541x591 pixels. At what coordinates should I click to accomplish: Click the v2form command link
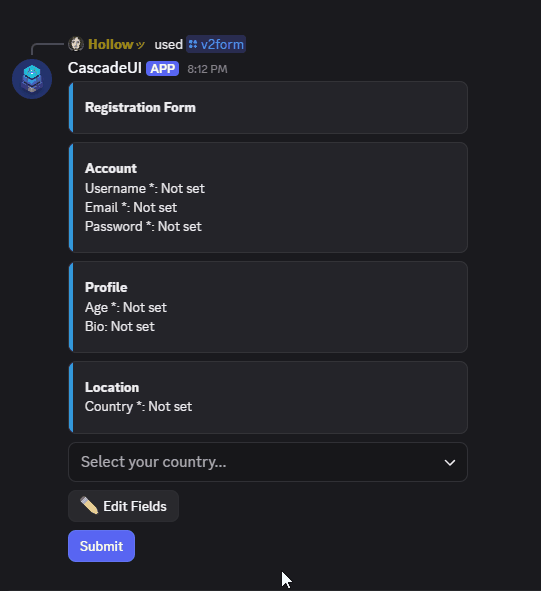pyautogui.click(x=216, y=44)
